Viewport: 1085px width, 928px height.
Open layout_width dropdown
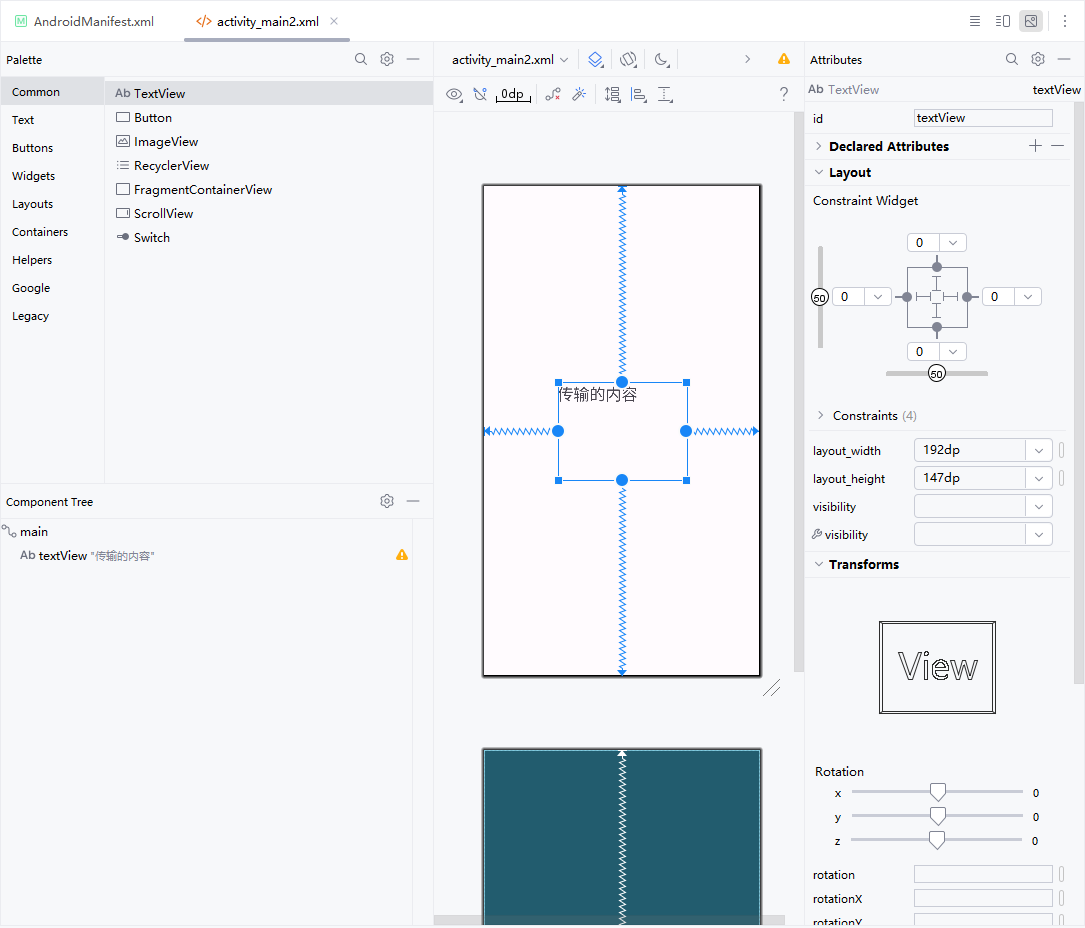pos(1039,451)
